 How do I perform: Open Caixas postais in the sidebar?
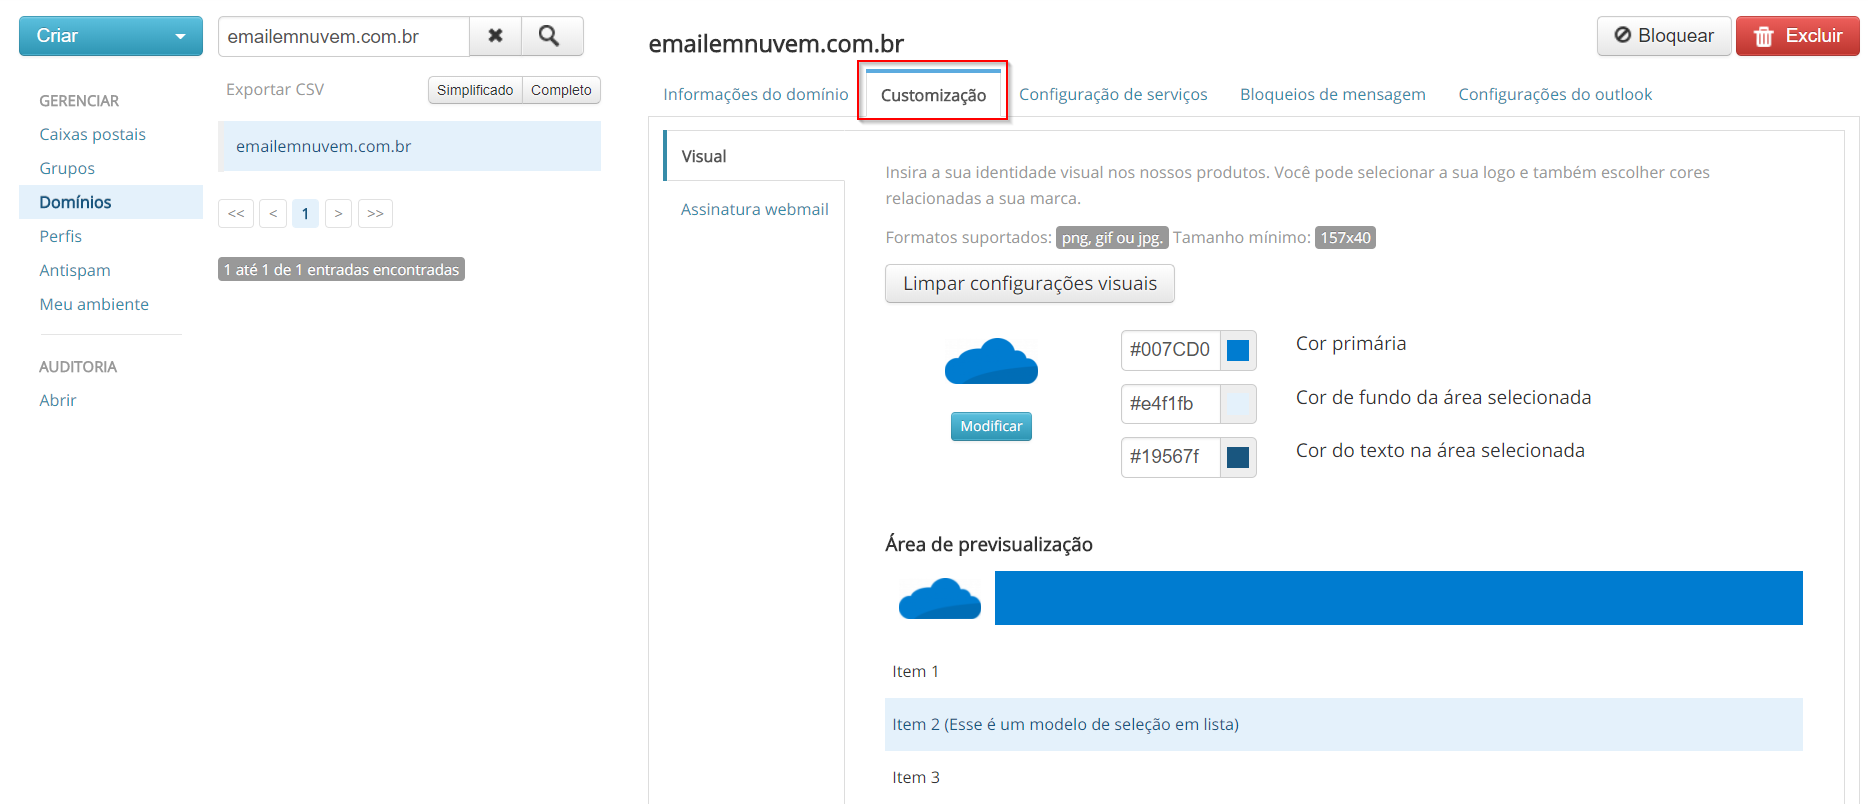92,134
